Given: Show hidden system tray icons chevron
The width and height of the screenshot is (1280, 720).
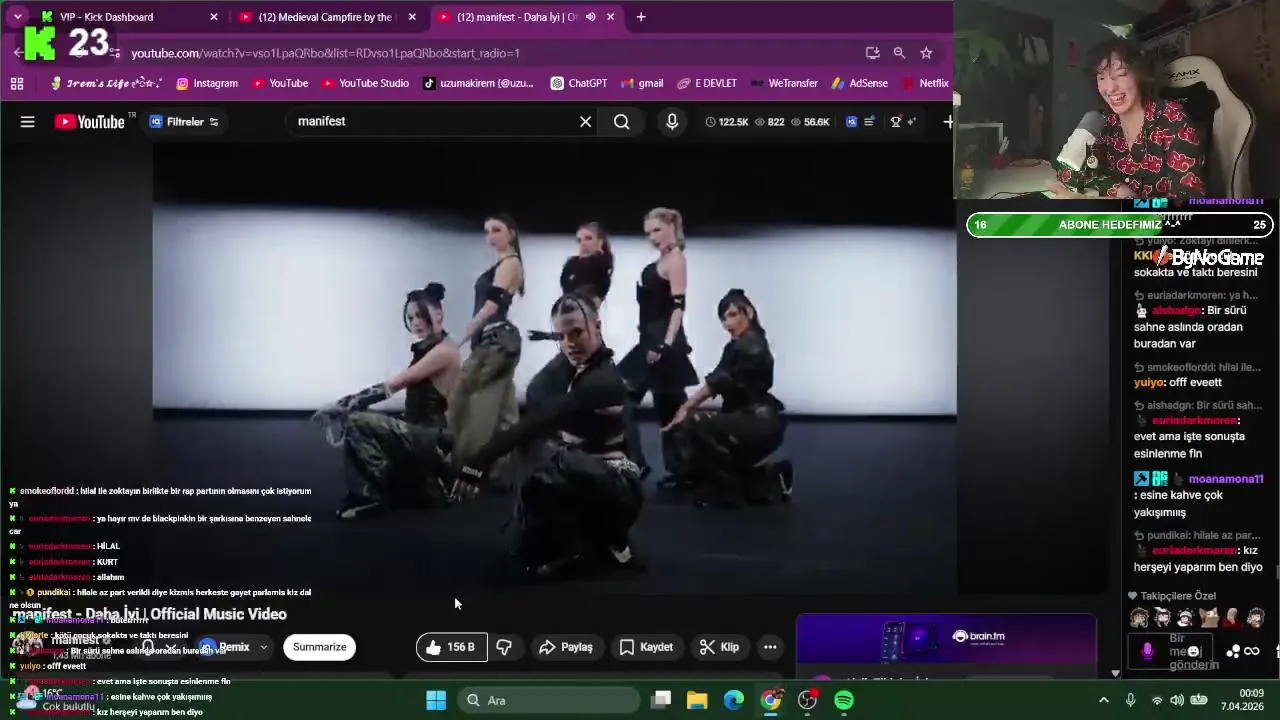Looking at the screenshot, I should 1104,701.
